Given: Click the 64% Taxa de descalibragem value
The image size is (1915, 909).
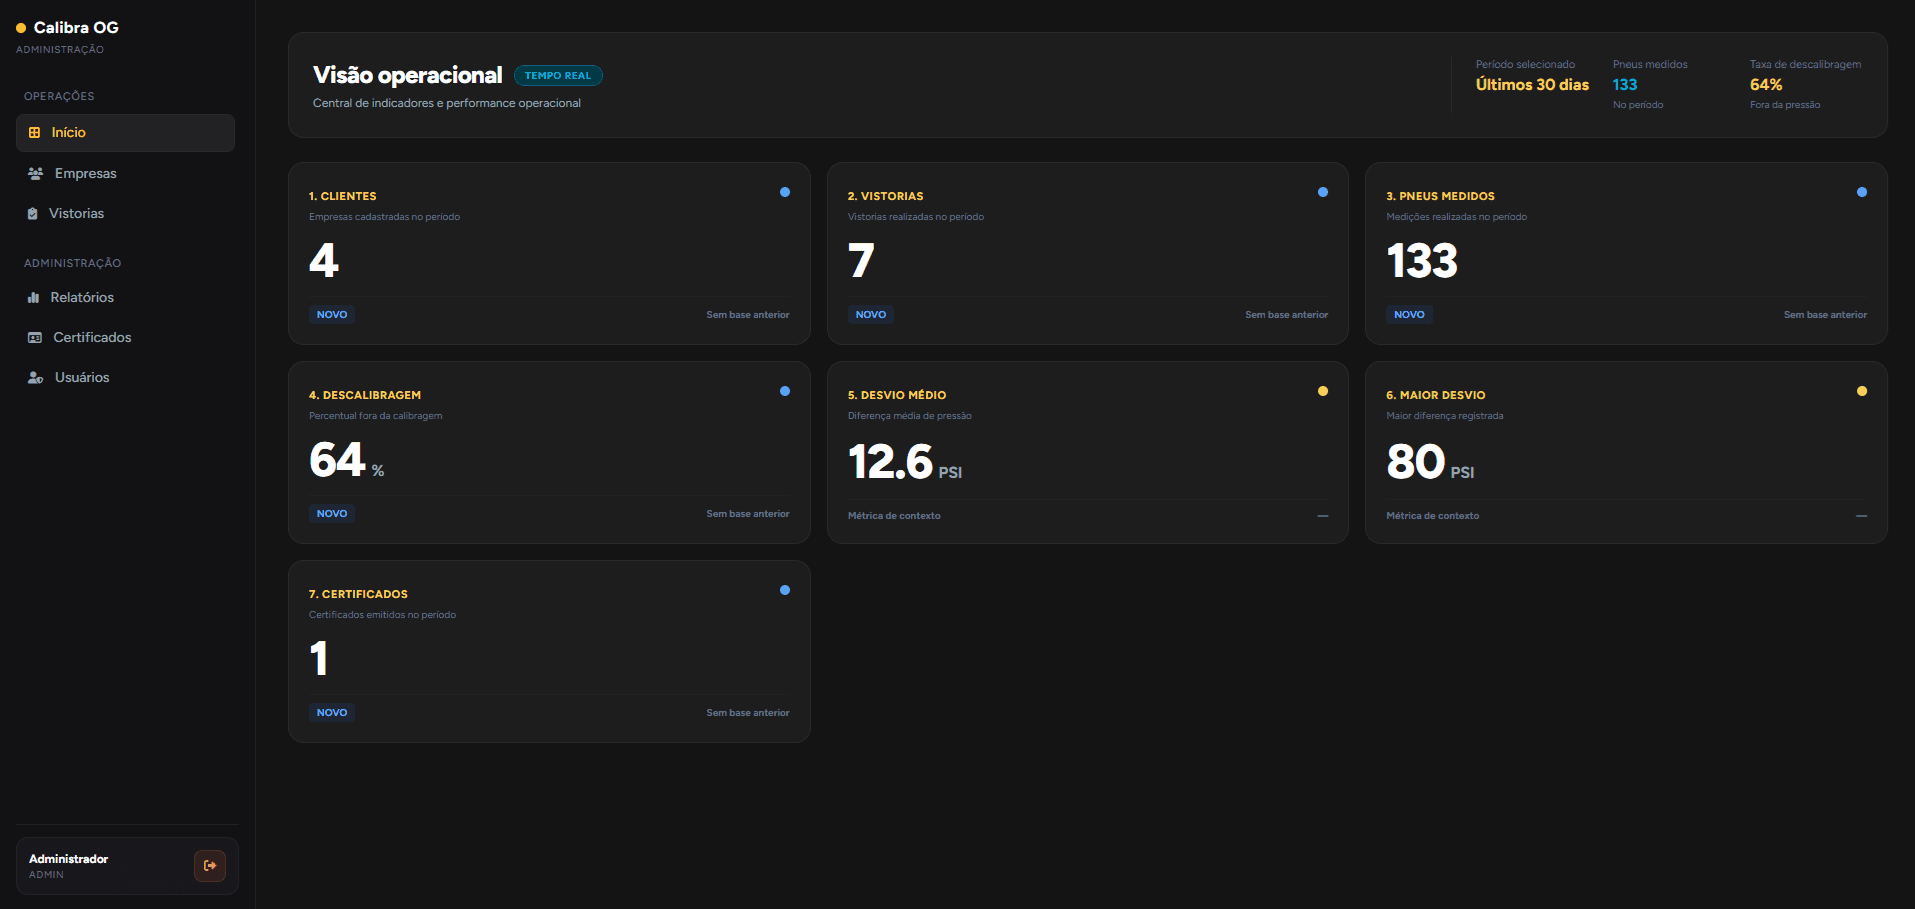Looking at the screenshot, I should pos(1766,85).
